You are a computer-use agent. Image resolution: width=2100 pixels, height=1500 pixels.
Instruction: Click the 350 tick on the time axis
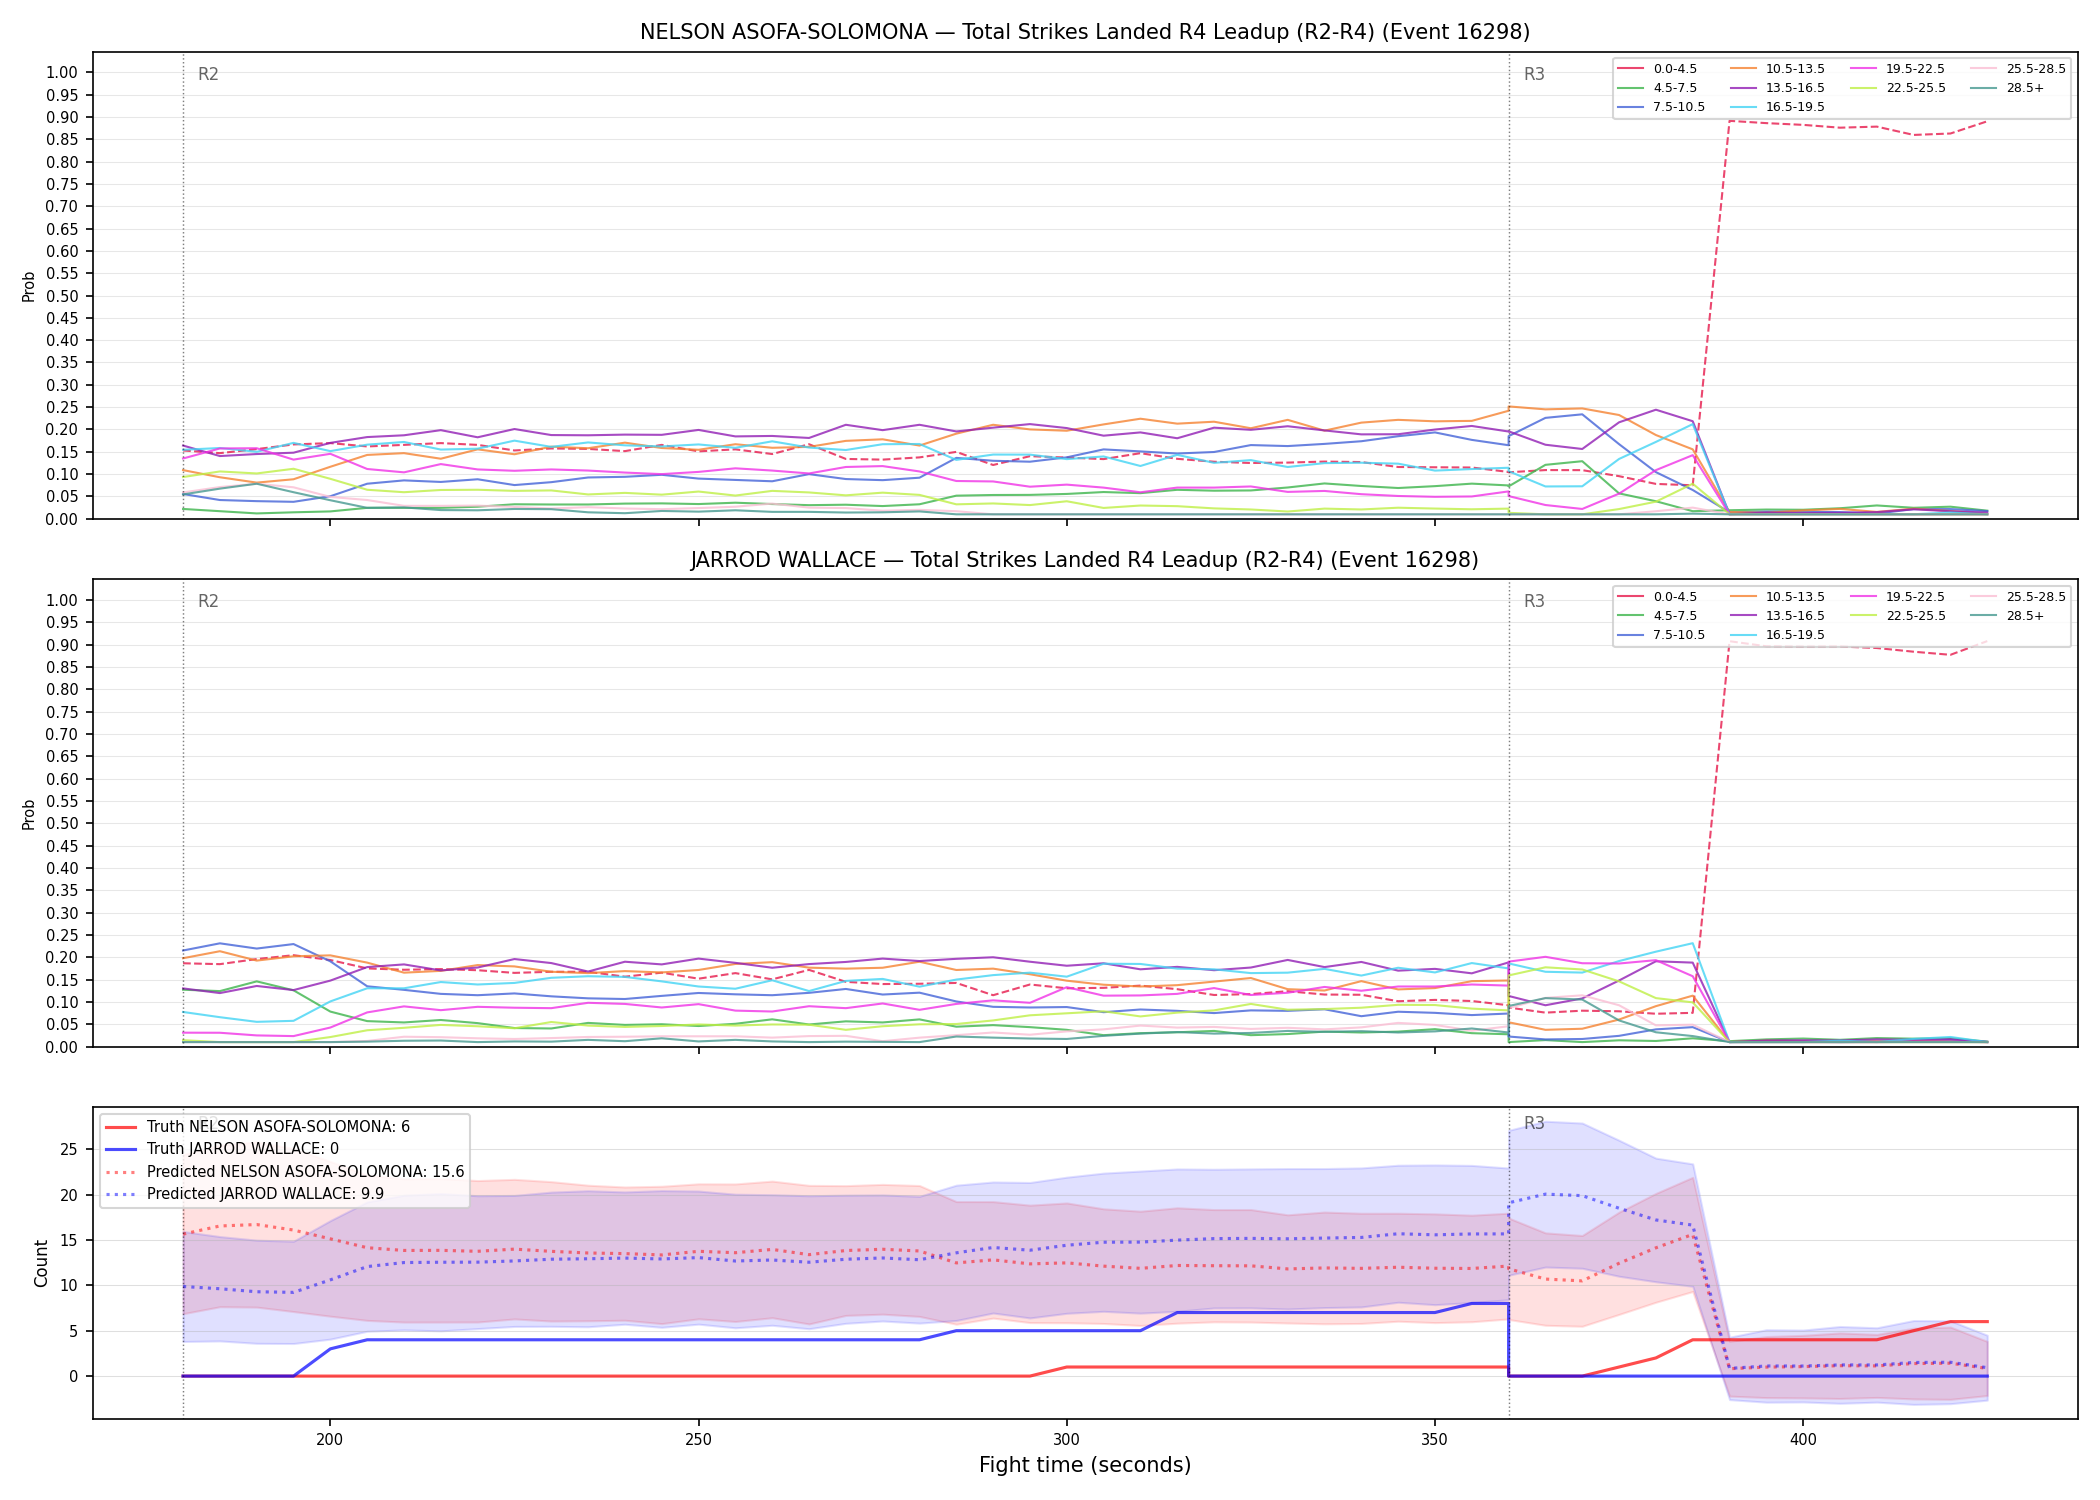click(1435, 1439)
